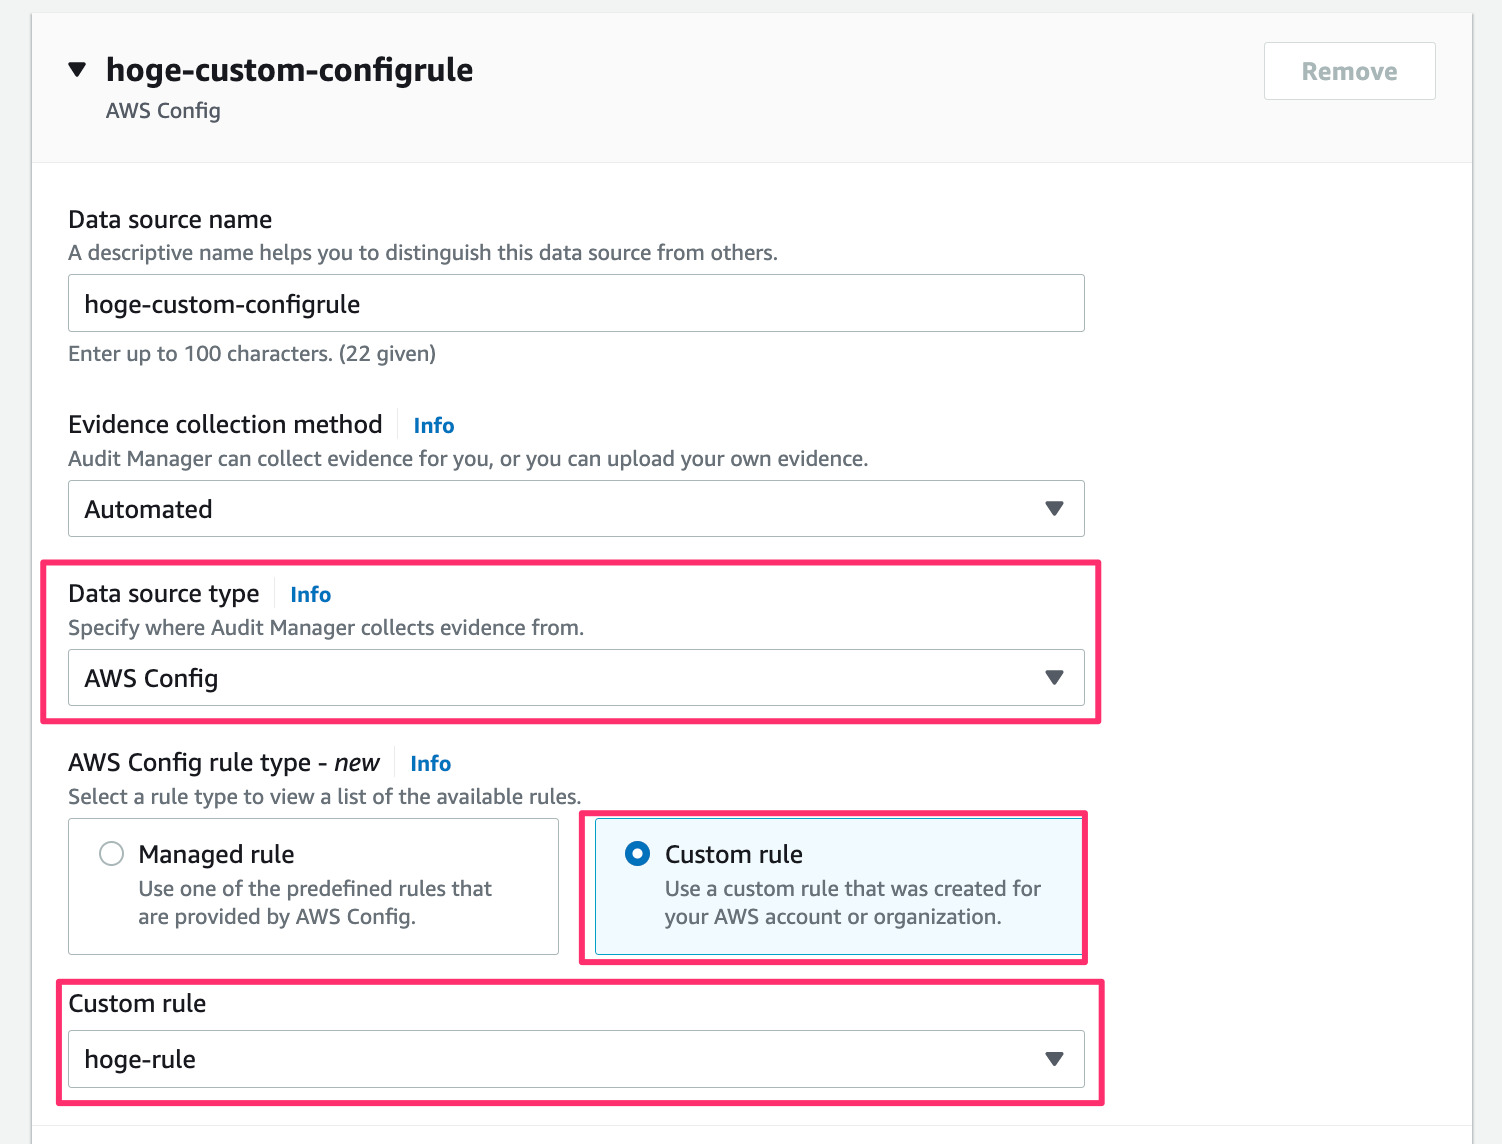Click the 'Use a custom rule' description text
Screen dimensions: 1502x1144
pyautogui.click(x=853, y=902)
